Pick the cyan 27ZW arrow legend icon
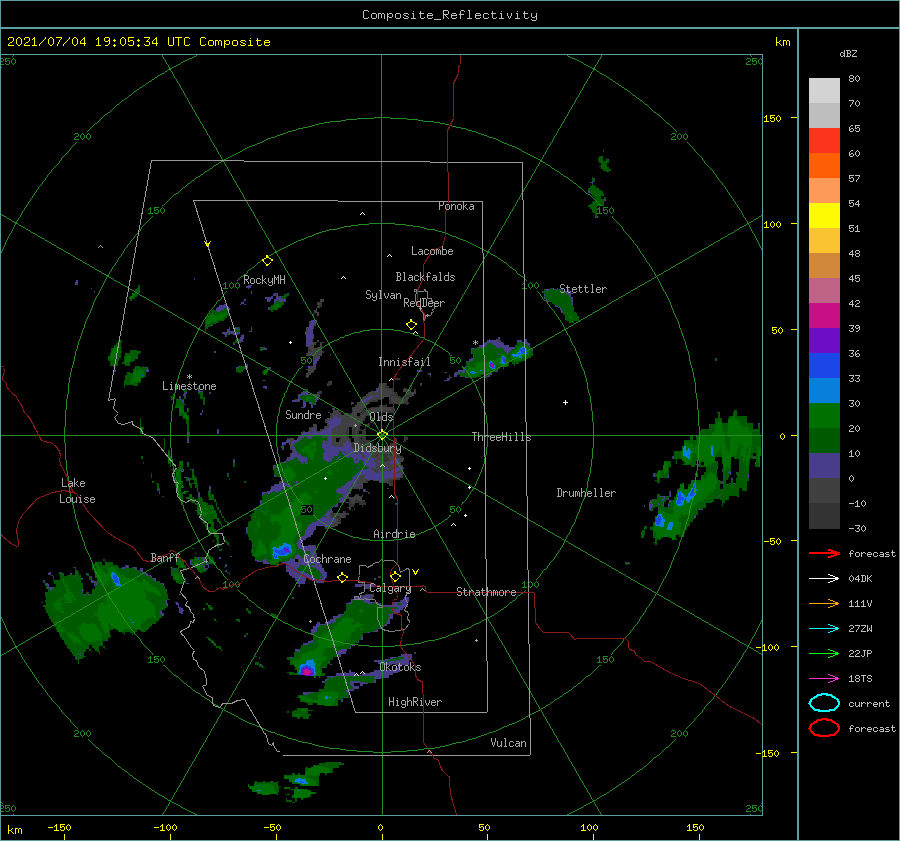 click(x=824, y=629)
